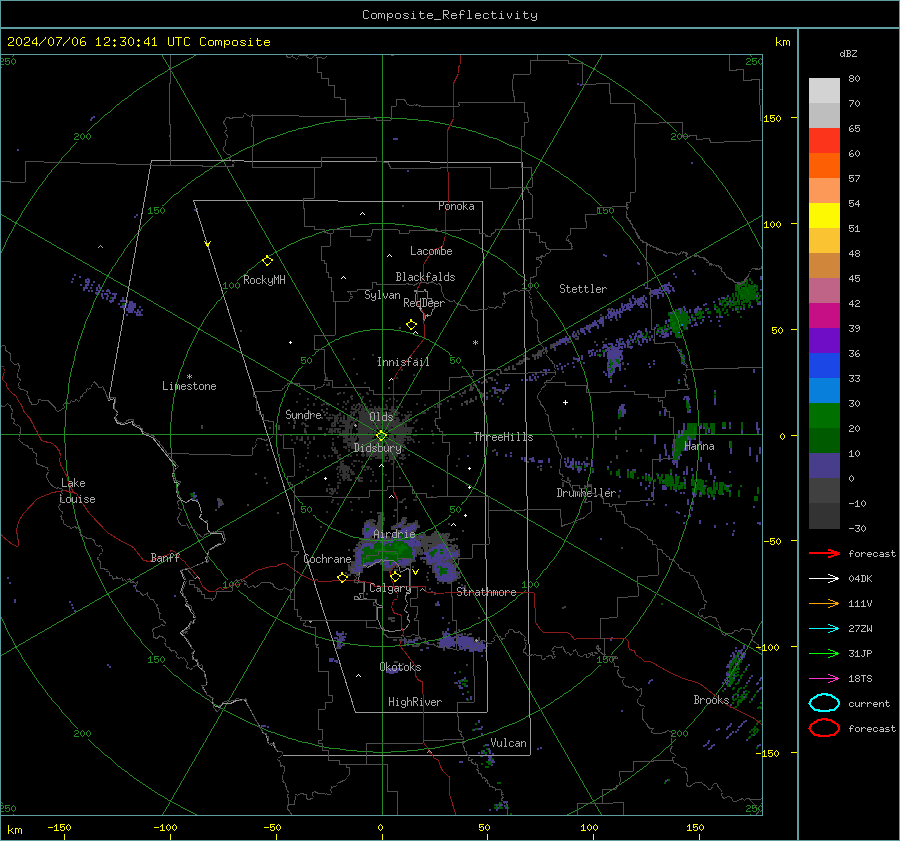Click the Calgary city label
The width and height of the screenshot is (900, 841).
click(x=390, y=588)
